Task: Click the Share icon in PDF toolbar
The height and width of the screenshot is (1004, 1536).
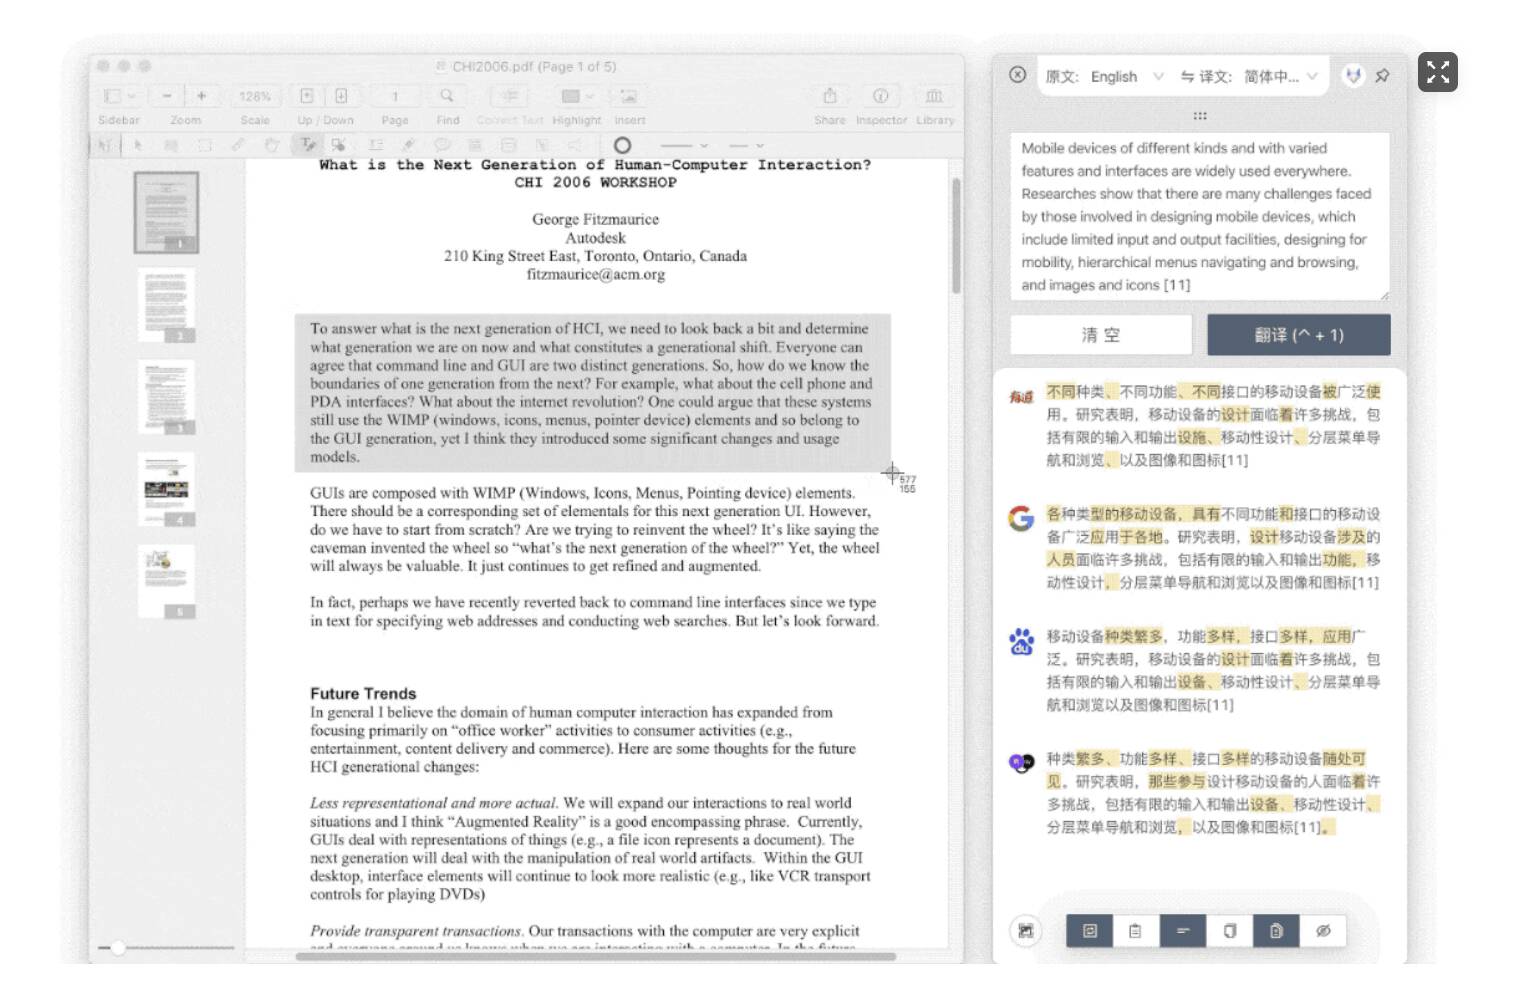Action: (829, 96)
